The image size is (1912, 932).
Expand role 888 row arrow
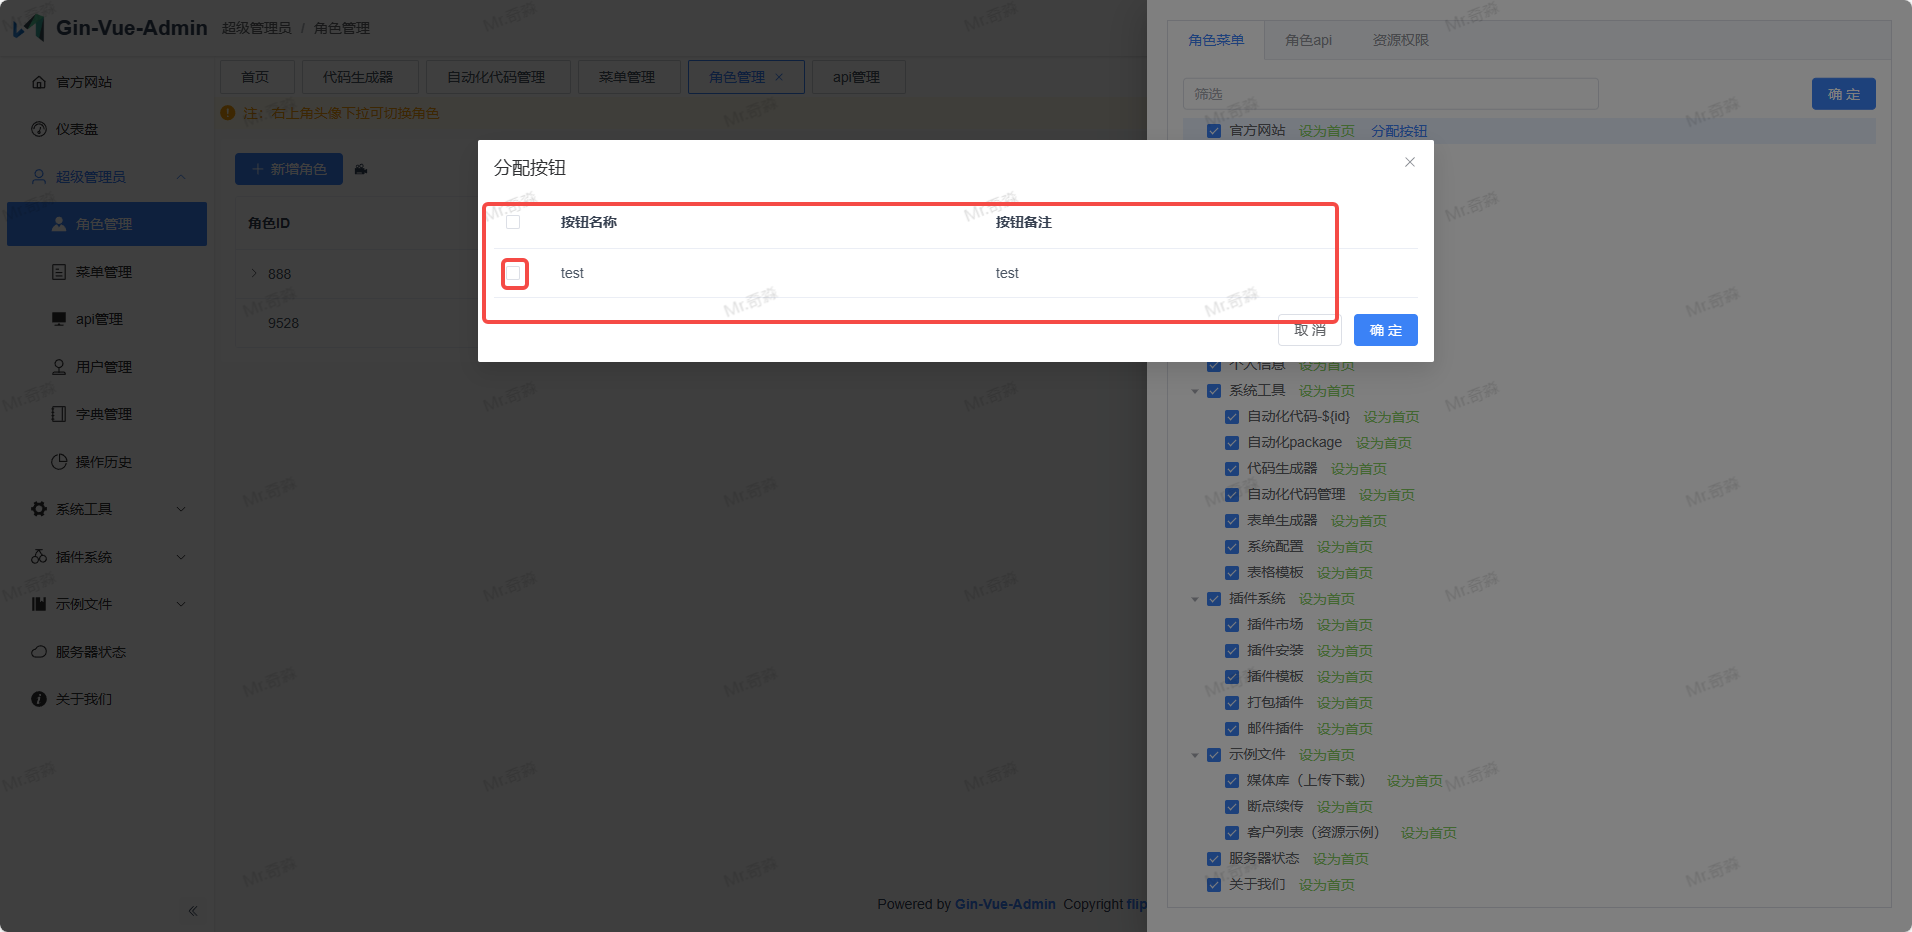coord(254,273)
